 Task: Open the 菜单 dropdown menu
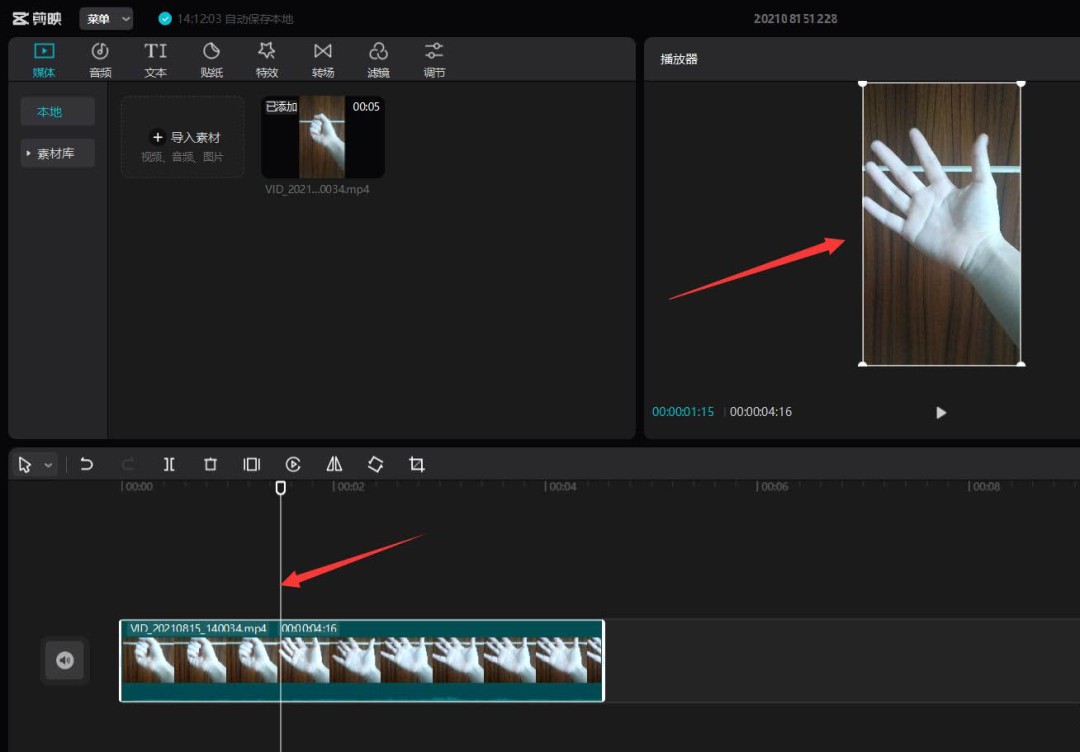click(x=106, y=19)
